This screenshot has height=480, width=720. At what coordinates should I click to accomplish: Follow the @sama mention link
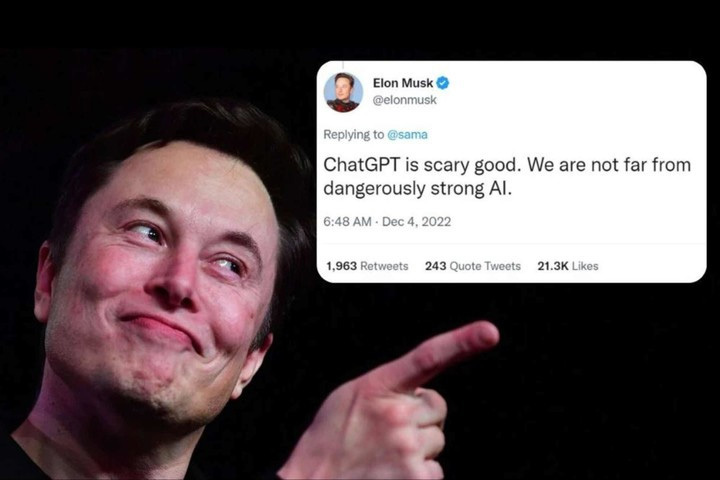407,135
